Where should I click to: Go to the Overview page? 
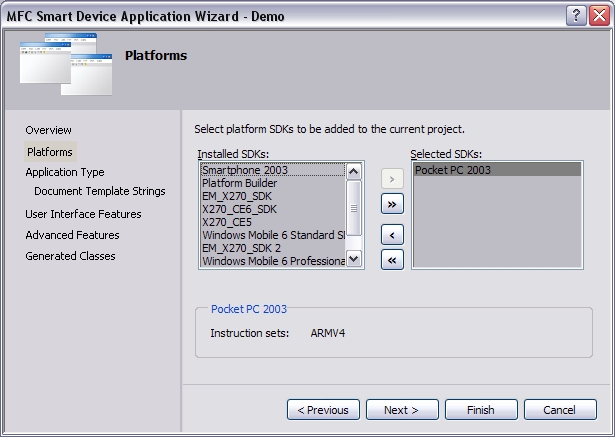48,130
